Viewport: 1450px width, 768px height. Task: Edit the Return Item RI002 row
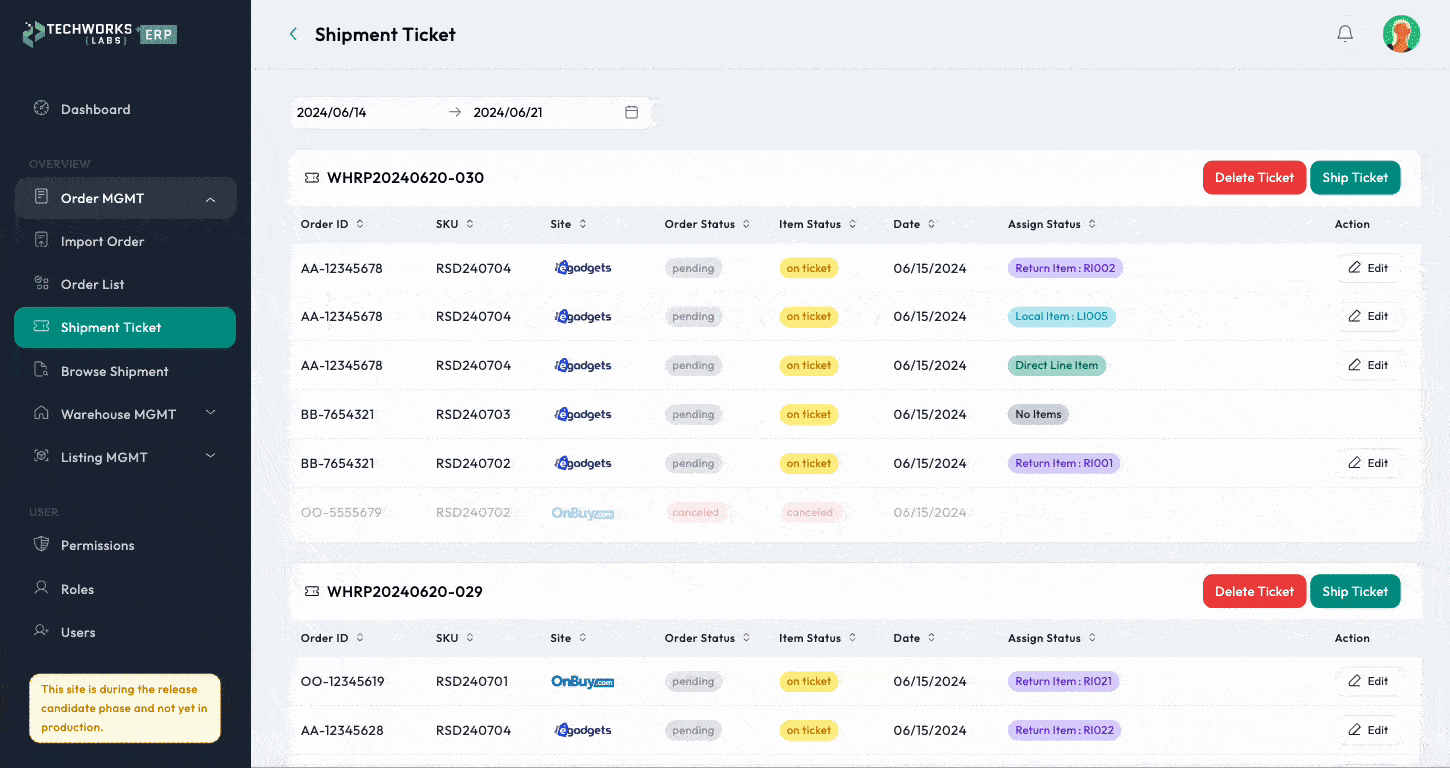tap(1368, 268)
